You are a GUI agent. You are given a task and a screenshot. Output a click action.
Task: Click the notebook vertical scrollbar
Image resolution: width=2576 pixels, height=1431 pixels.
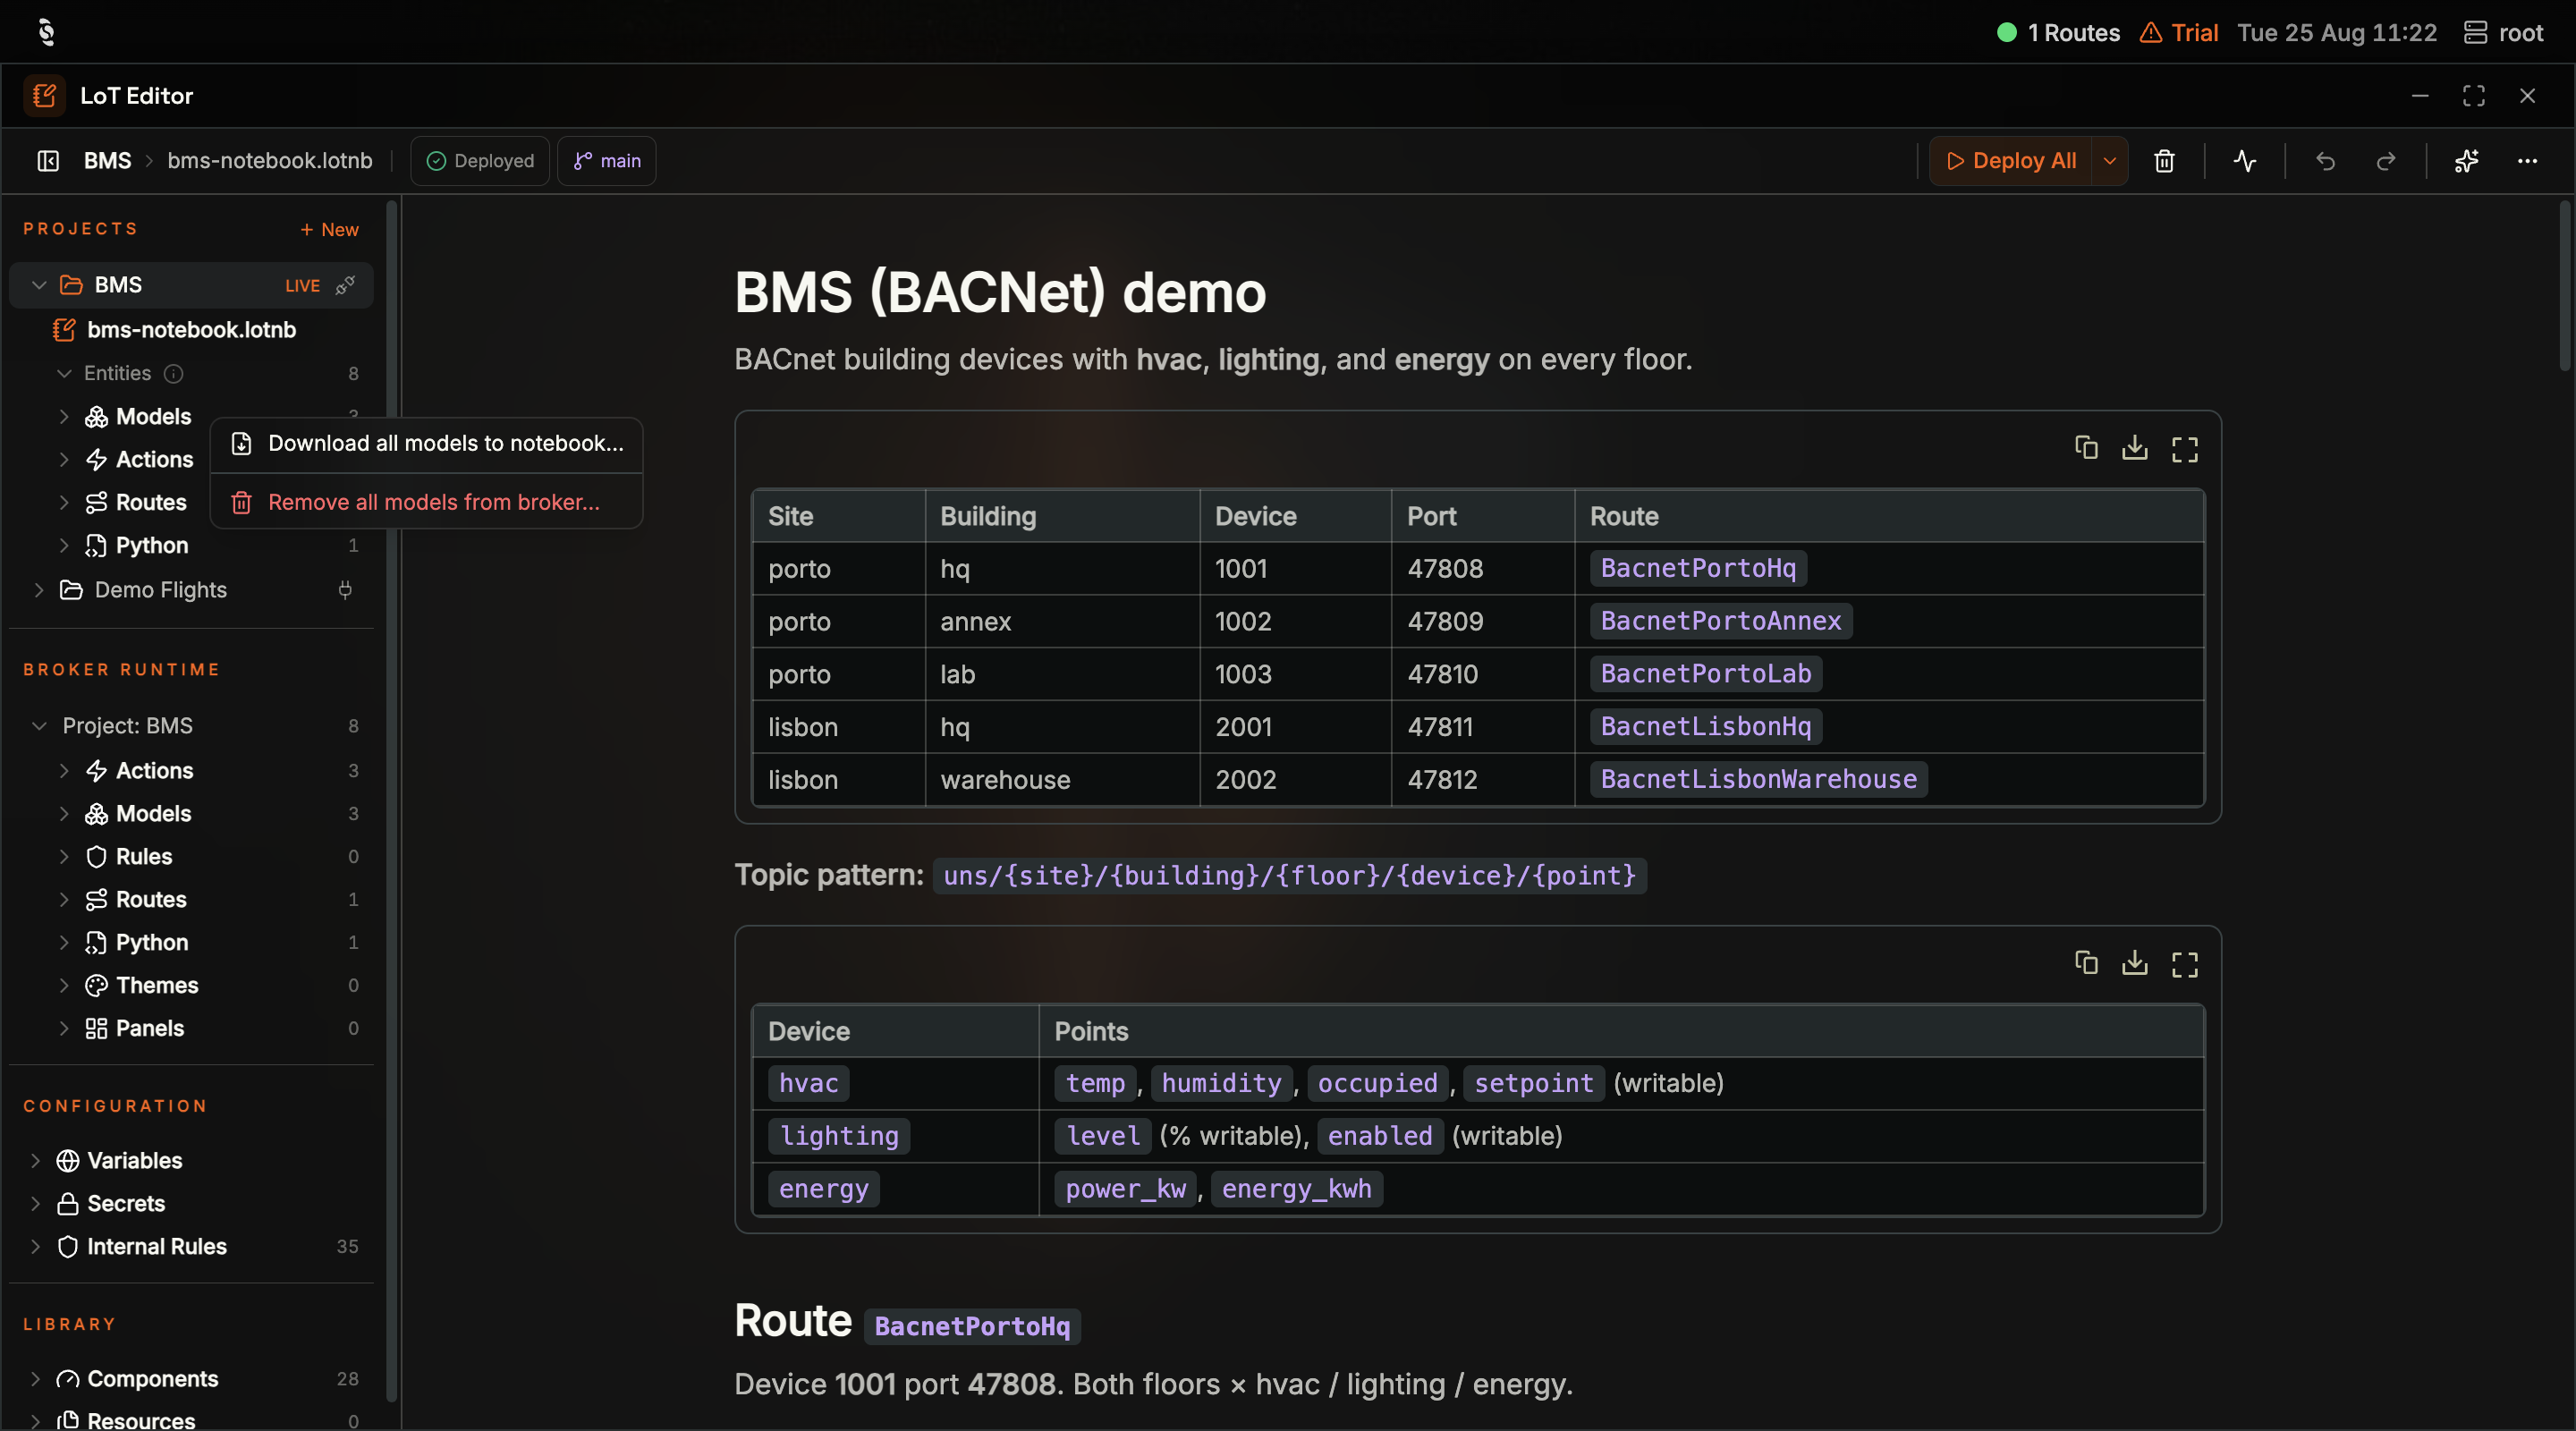coord(2565,286)
